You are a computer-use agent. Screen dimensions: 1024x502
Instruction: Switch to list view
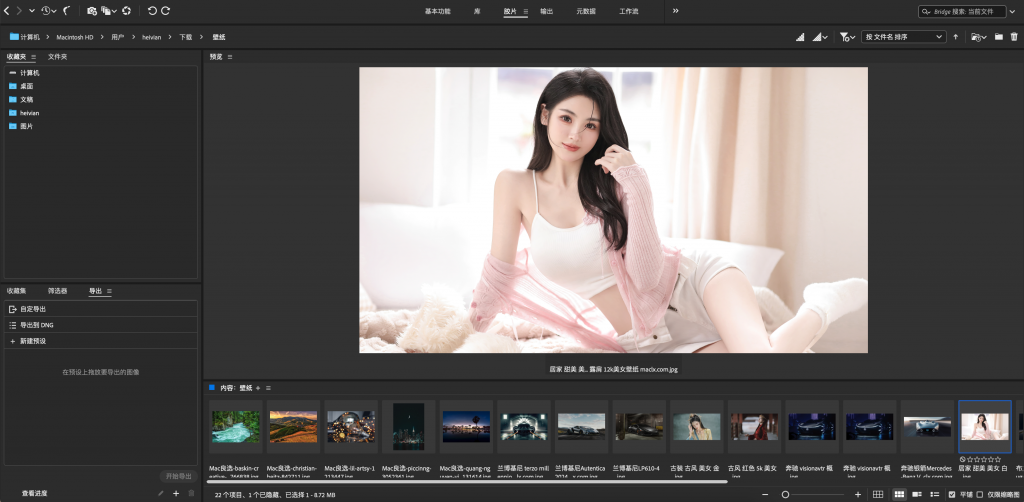[935, 495]
